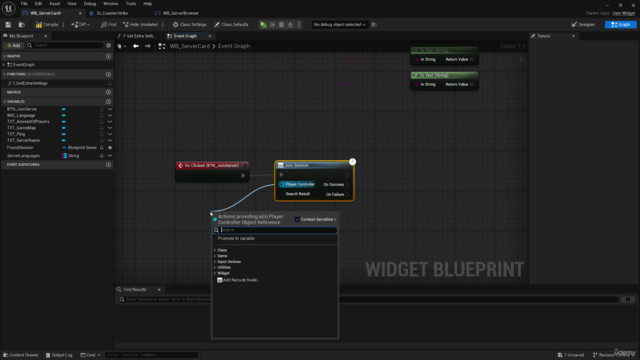Open Class Defaults
640x360 pixels.
(x=231, y=24)
